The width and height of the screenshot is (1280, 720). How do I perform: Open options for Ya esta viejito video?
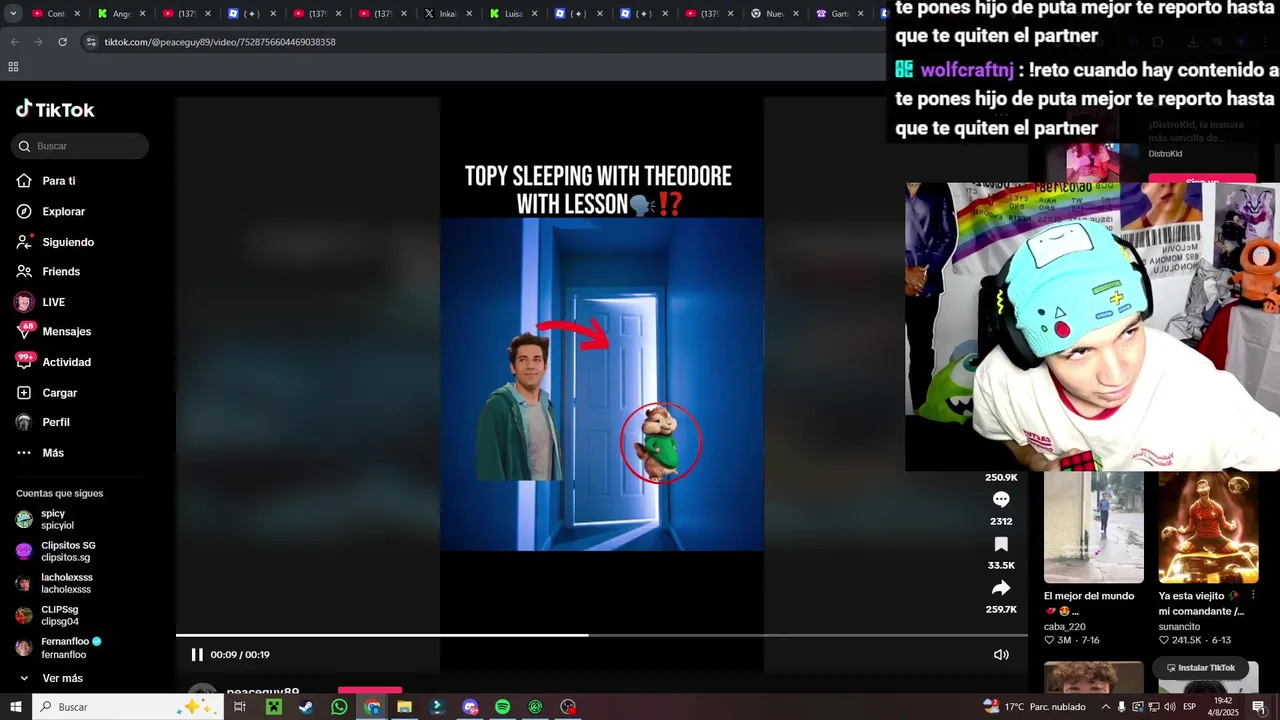(1253, 596)
